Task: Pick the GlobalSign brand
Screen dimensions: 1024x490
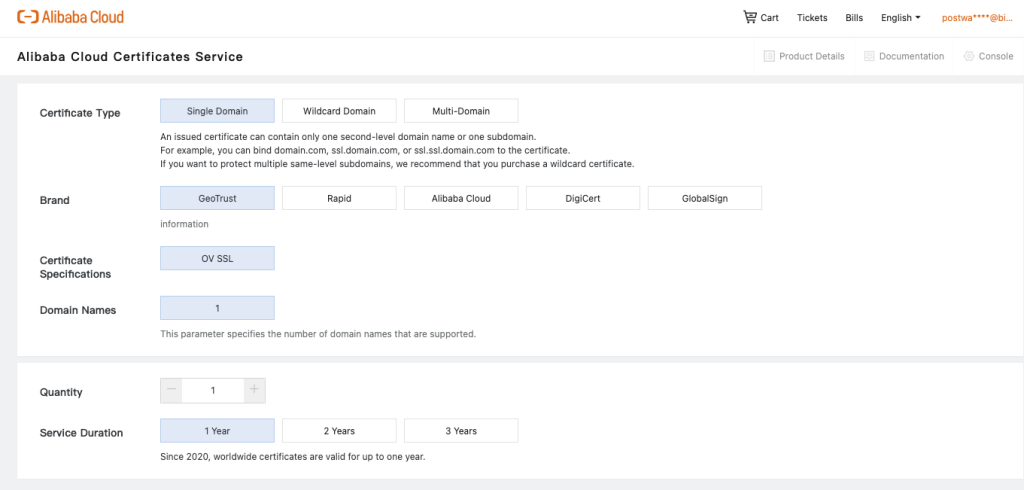Action: coord(705,198)
